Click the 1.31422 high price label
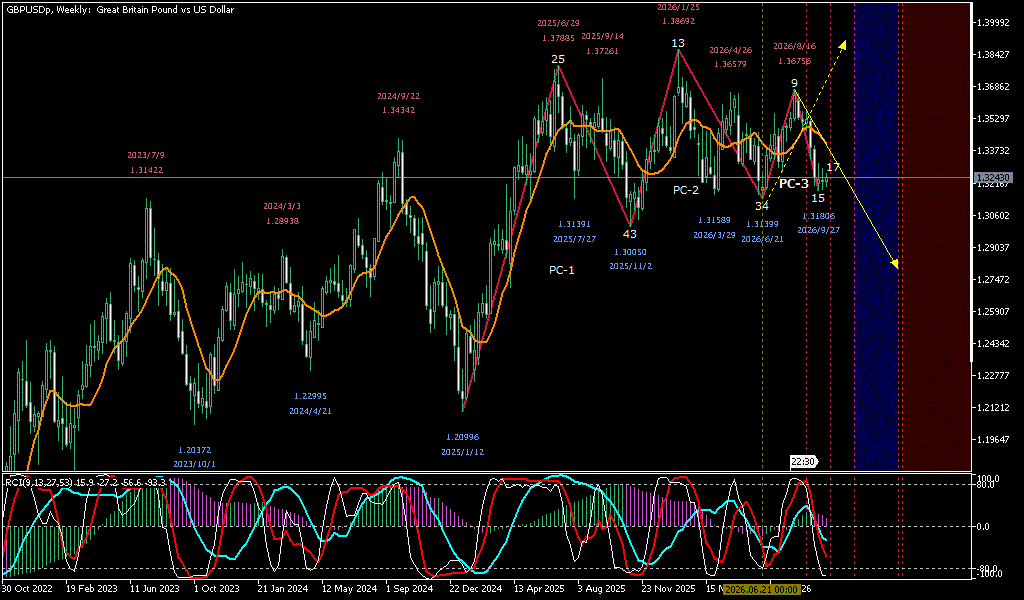The height and width of the screenshot is (600, 1024). pyautogui.click(x=146, y=170)
